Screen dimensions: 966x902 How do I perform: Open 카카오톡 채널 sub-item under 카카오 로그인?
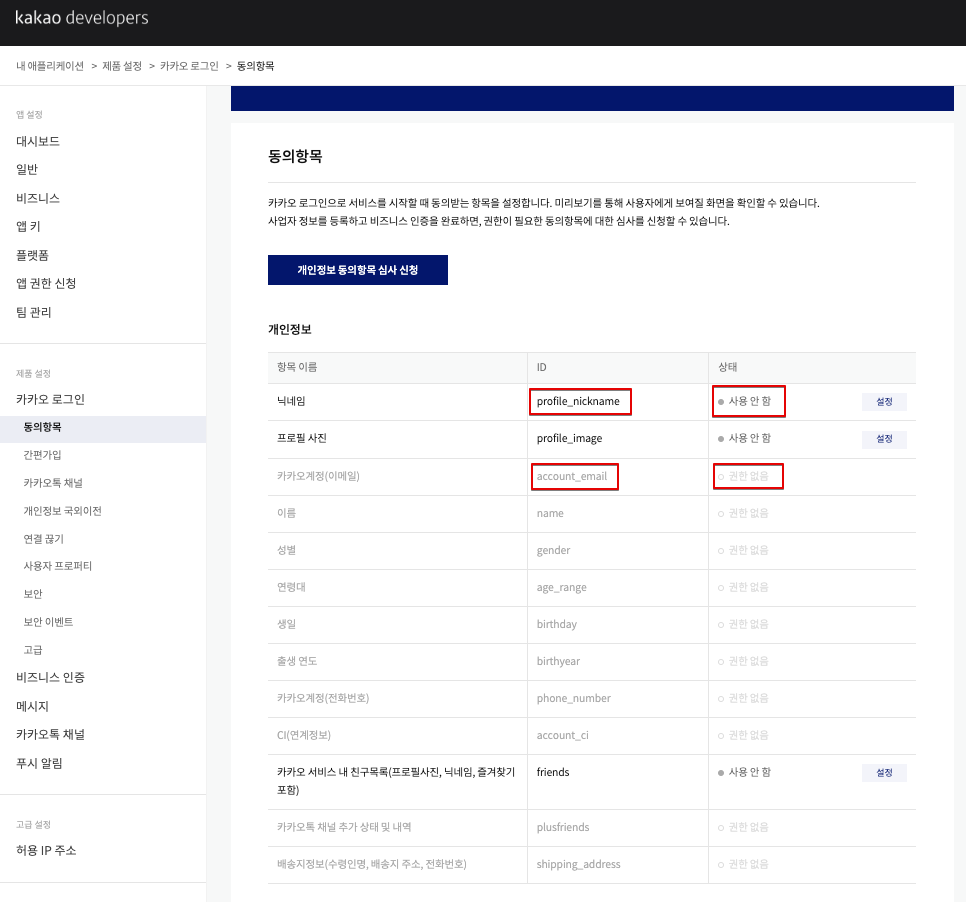pos(53,483)
